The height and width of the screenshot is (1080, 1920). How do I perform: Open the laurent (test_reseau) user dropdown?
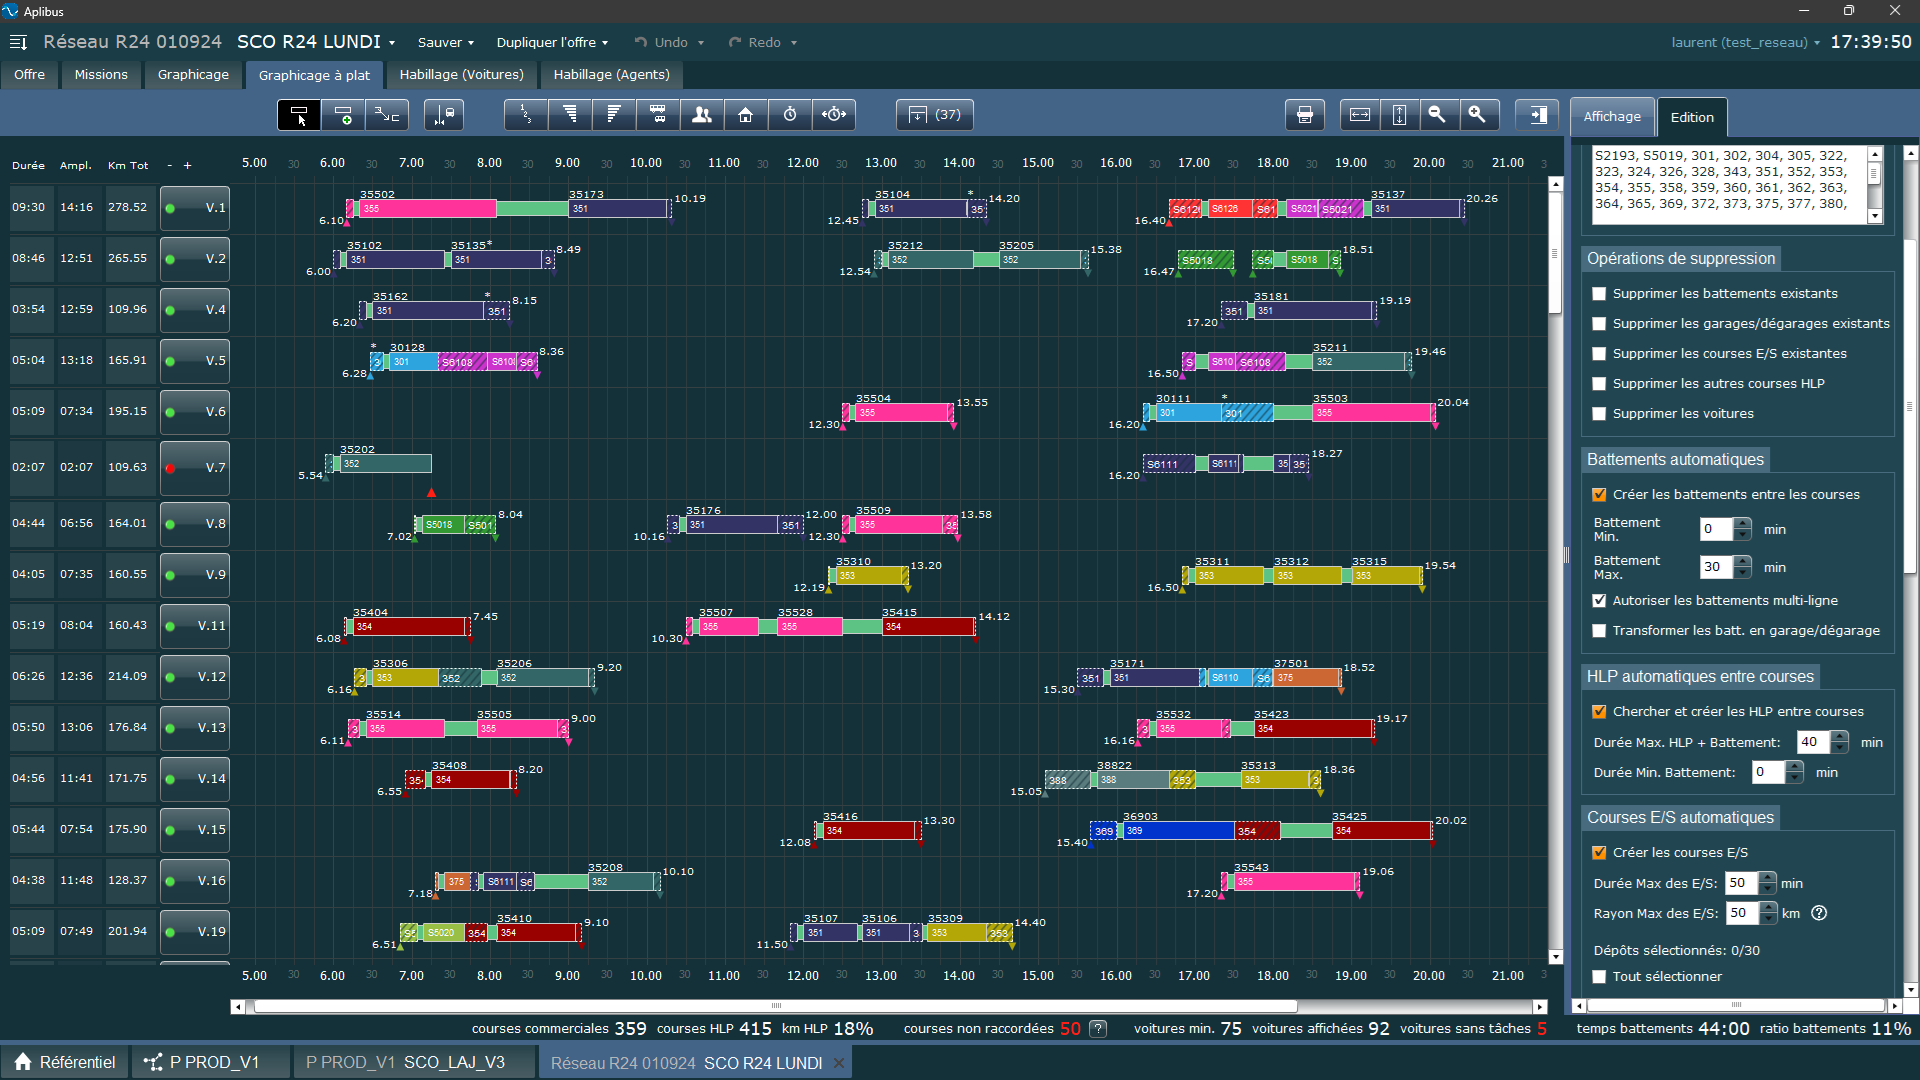[x=1745, y=42]
